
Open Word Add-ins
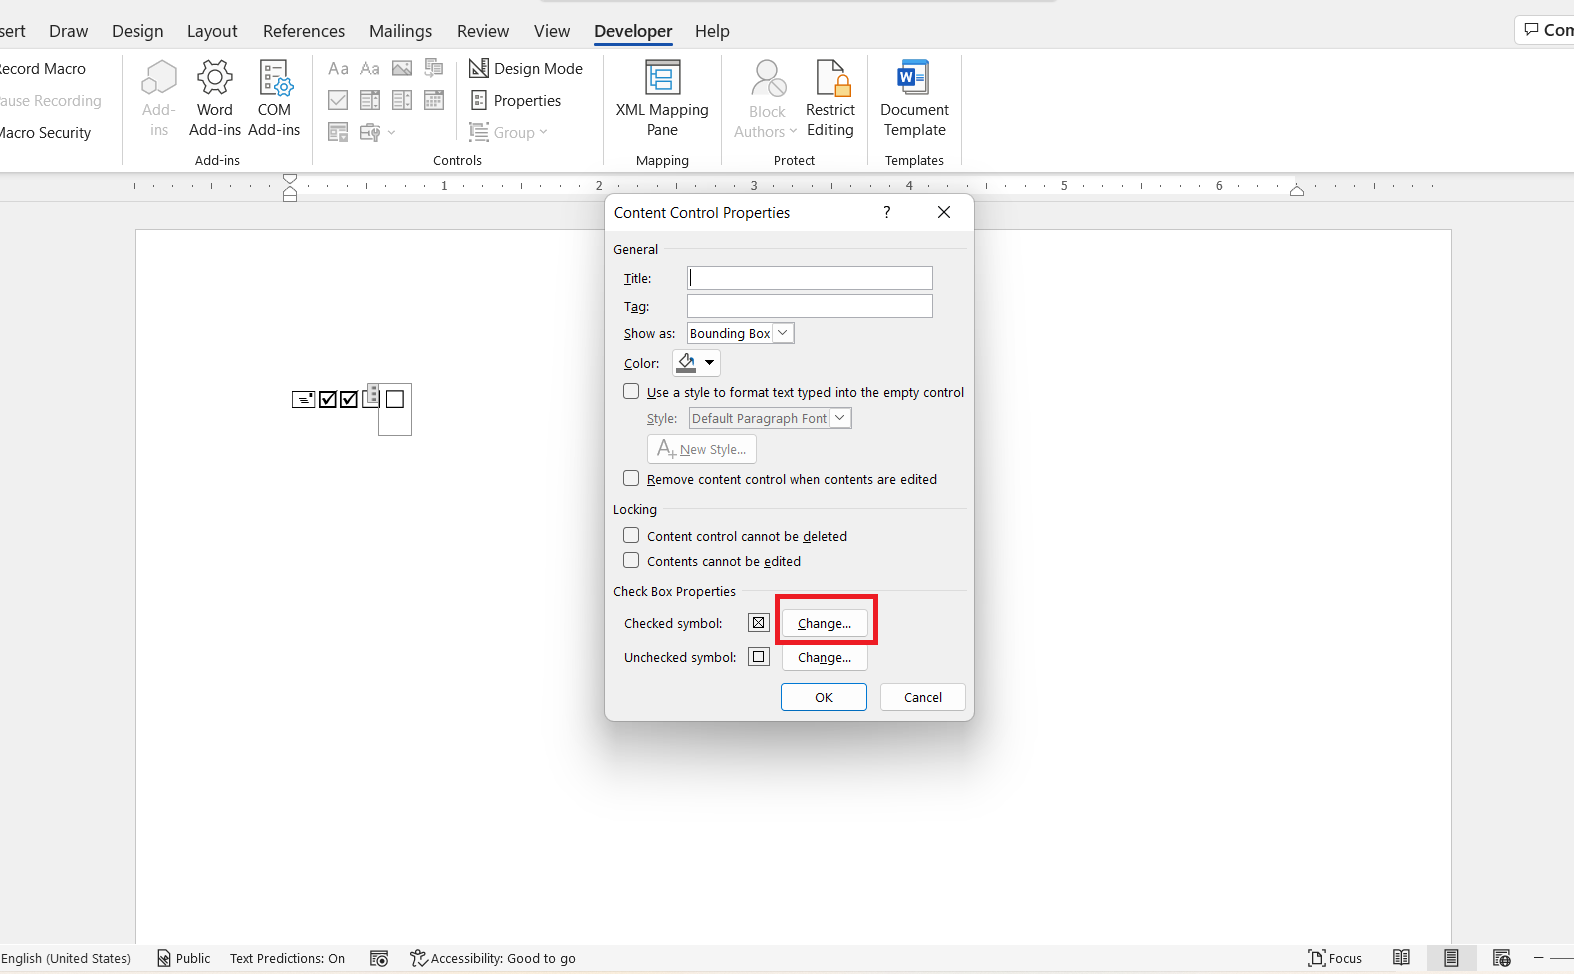tap(214, 98)
